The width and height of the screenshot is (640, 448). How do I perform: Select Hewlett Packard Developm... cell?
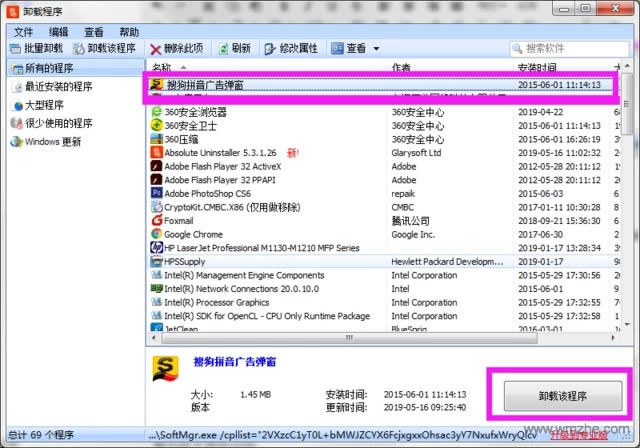447,262
